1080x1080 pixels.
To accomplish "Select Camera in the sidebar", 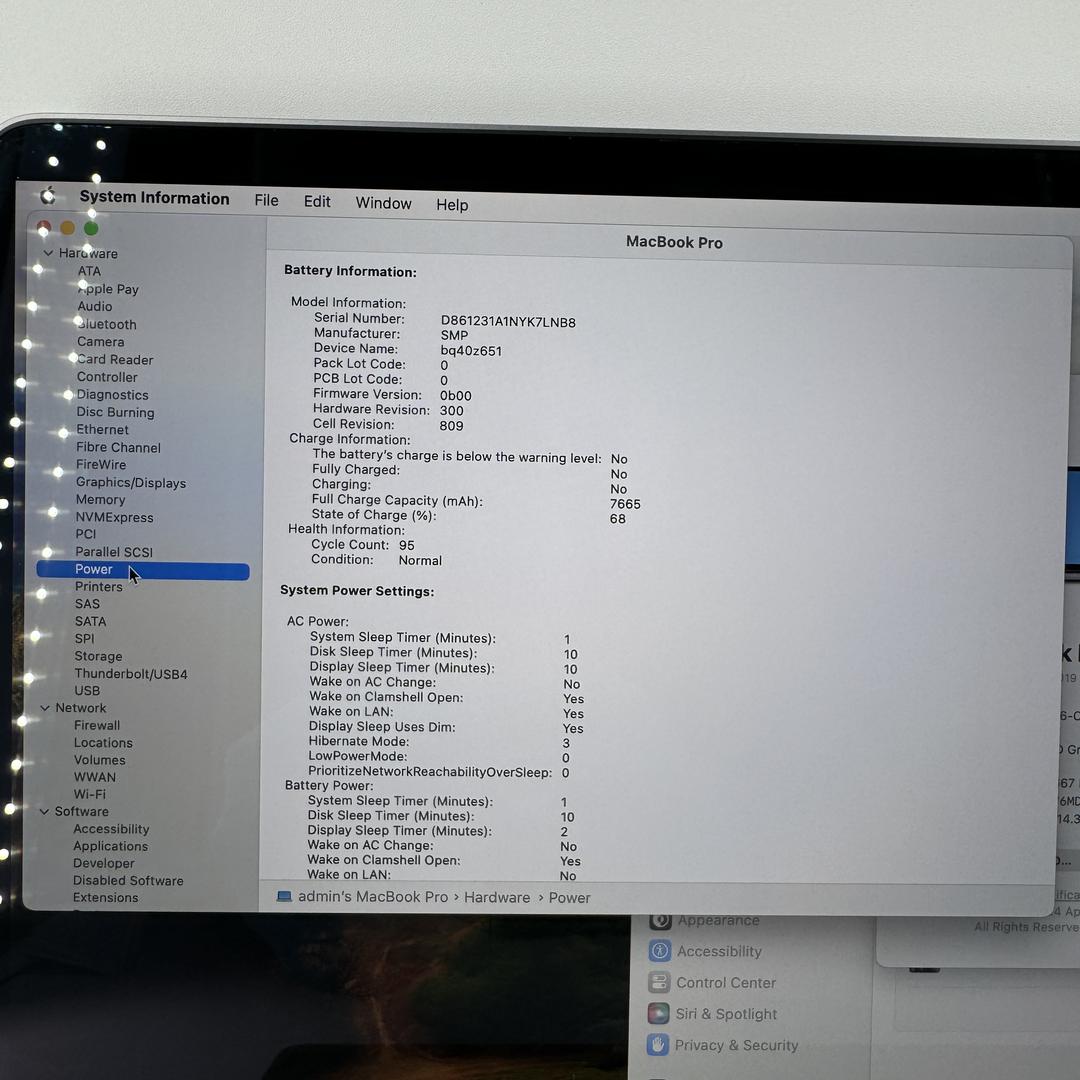I will coord(101,342).
